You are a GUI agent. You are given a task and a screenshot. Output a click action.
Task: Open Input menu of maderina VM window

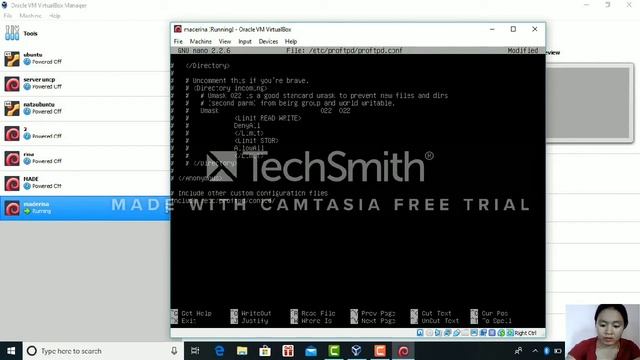click(x=245, y=42)
